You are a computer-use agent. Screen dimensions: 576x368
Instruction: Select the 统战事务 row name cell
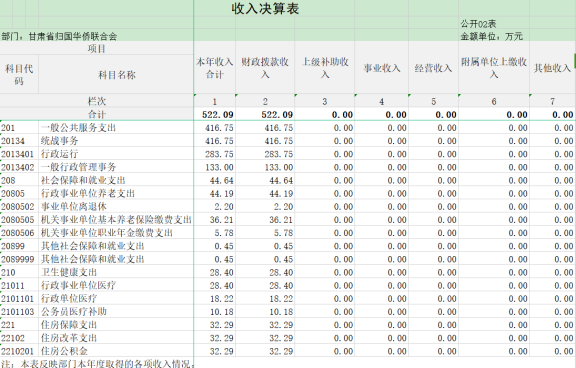tap(116, 141)
